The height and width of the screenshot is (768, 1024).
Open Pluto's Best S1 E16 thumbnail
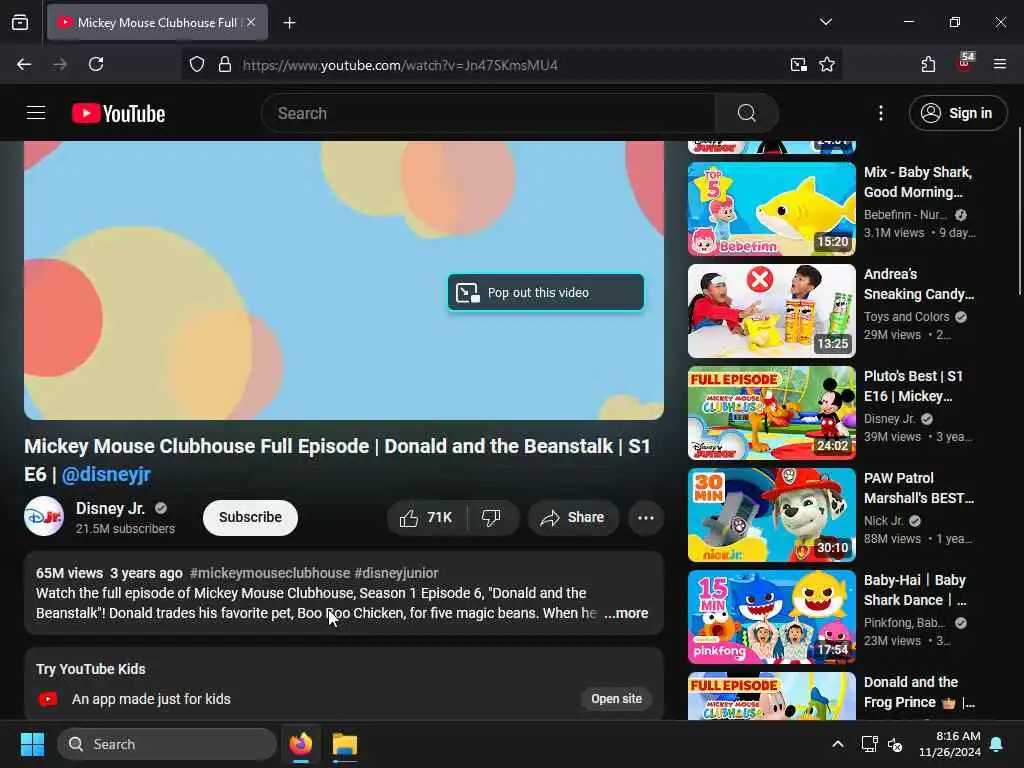[771, 413]
